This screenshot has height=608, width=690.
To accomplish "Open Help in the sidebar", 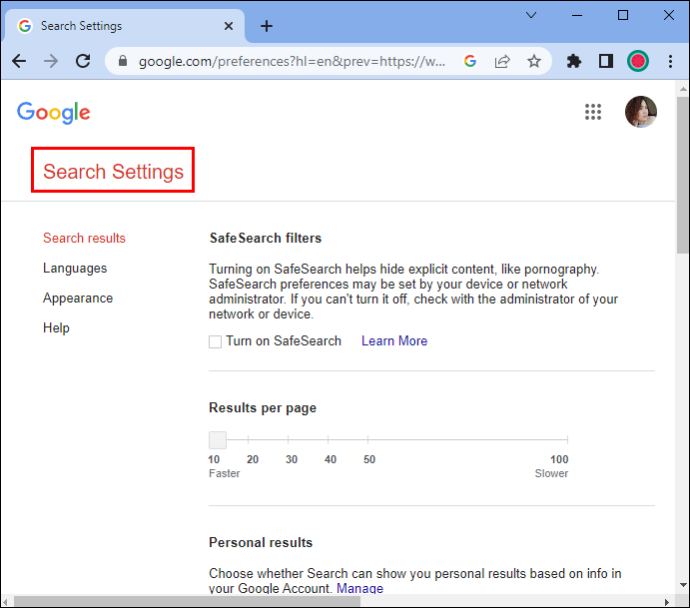I will coord(56,328).
